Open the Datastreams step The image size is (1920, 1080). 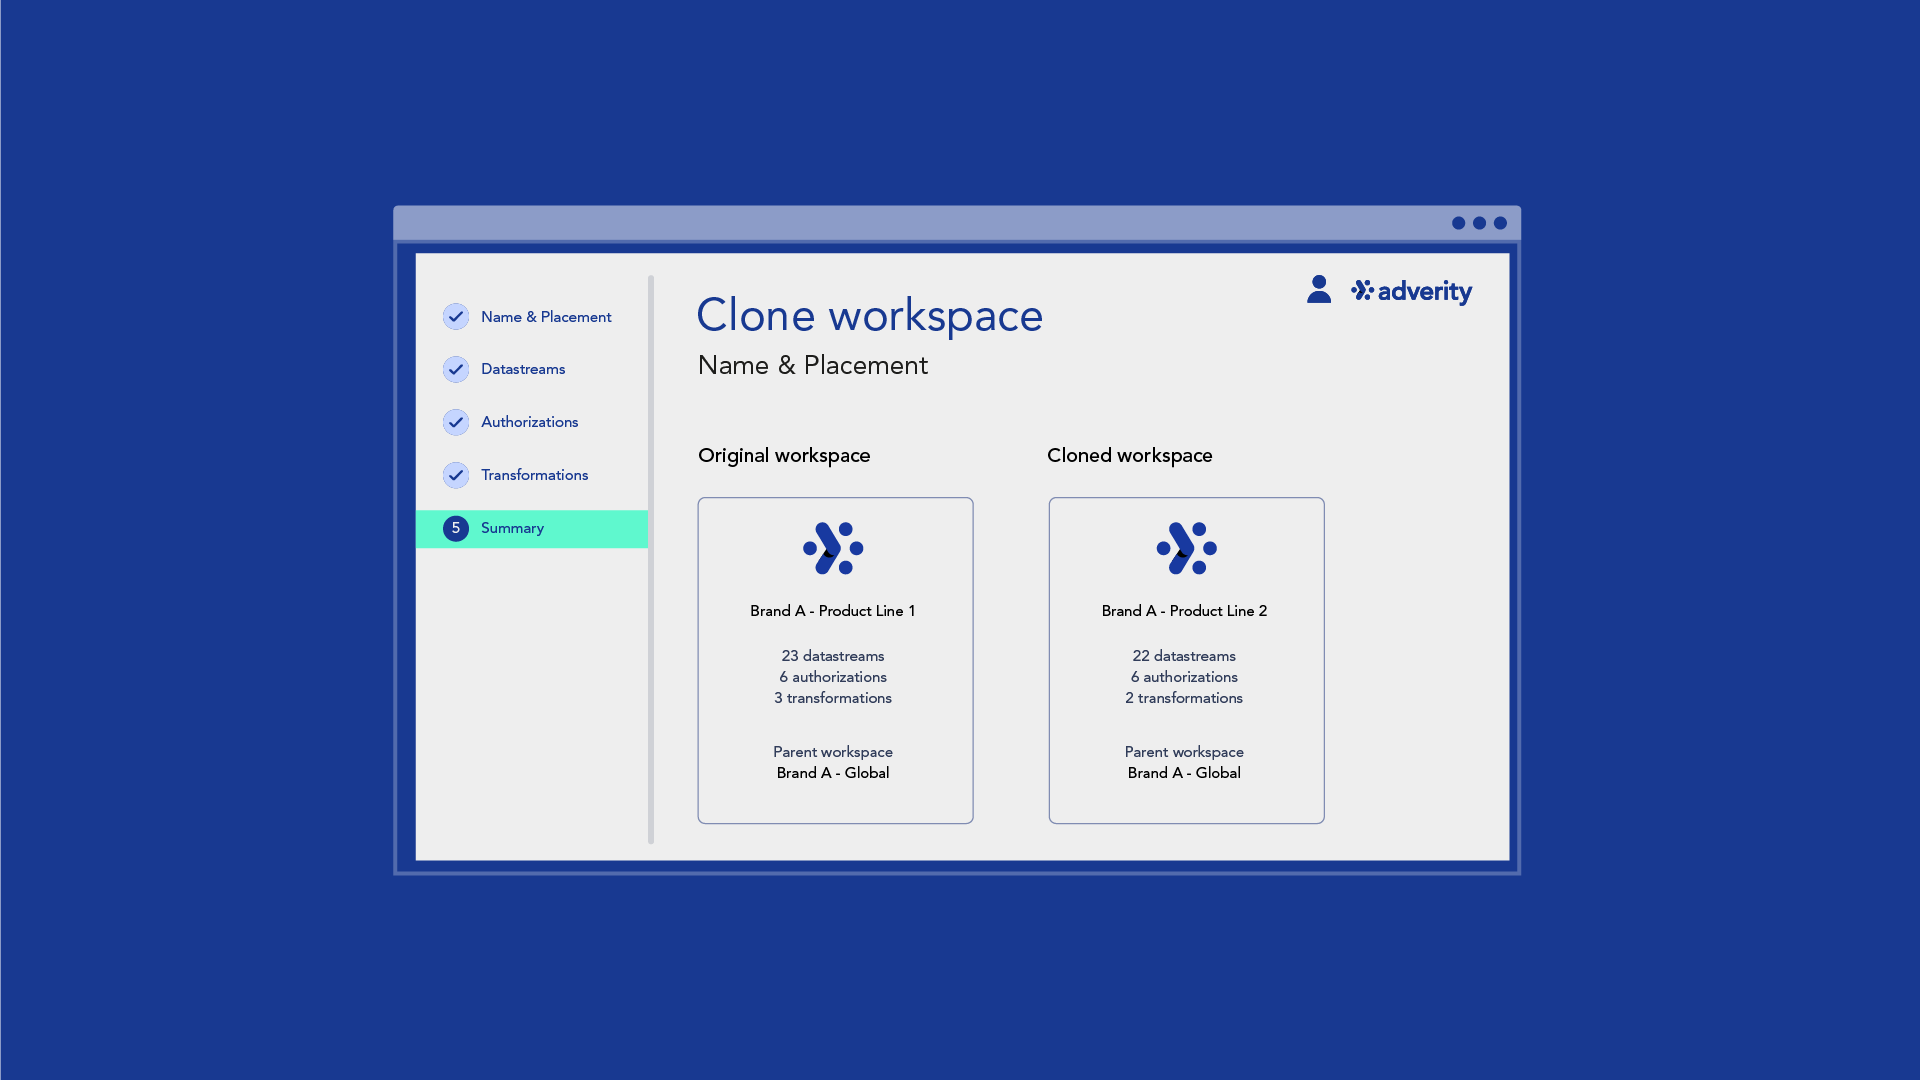pos(523,369)
